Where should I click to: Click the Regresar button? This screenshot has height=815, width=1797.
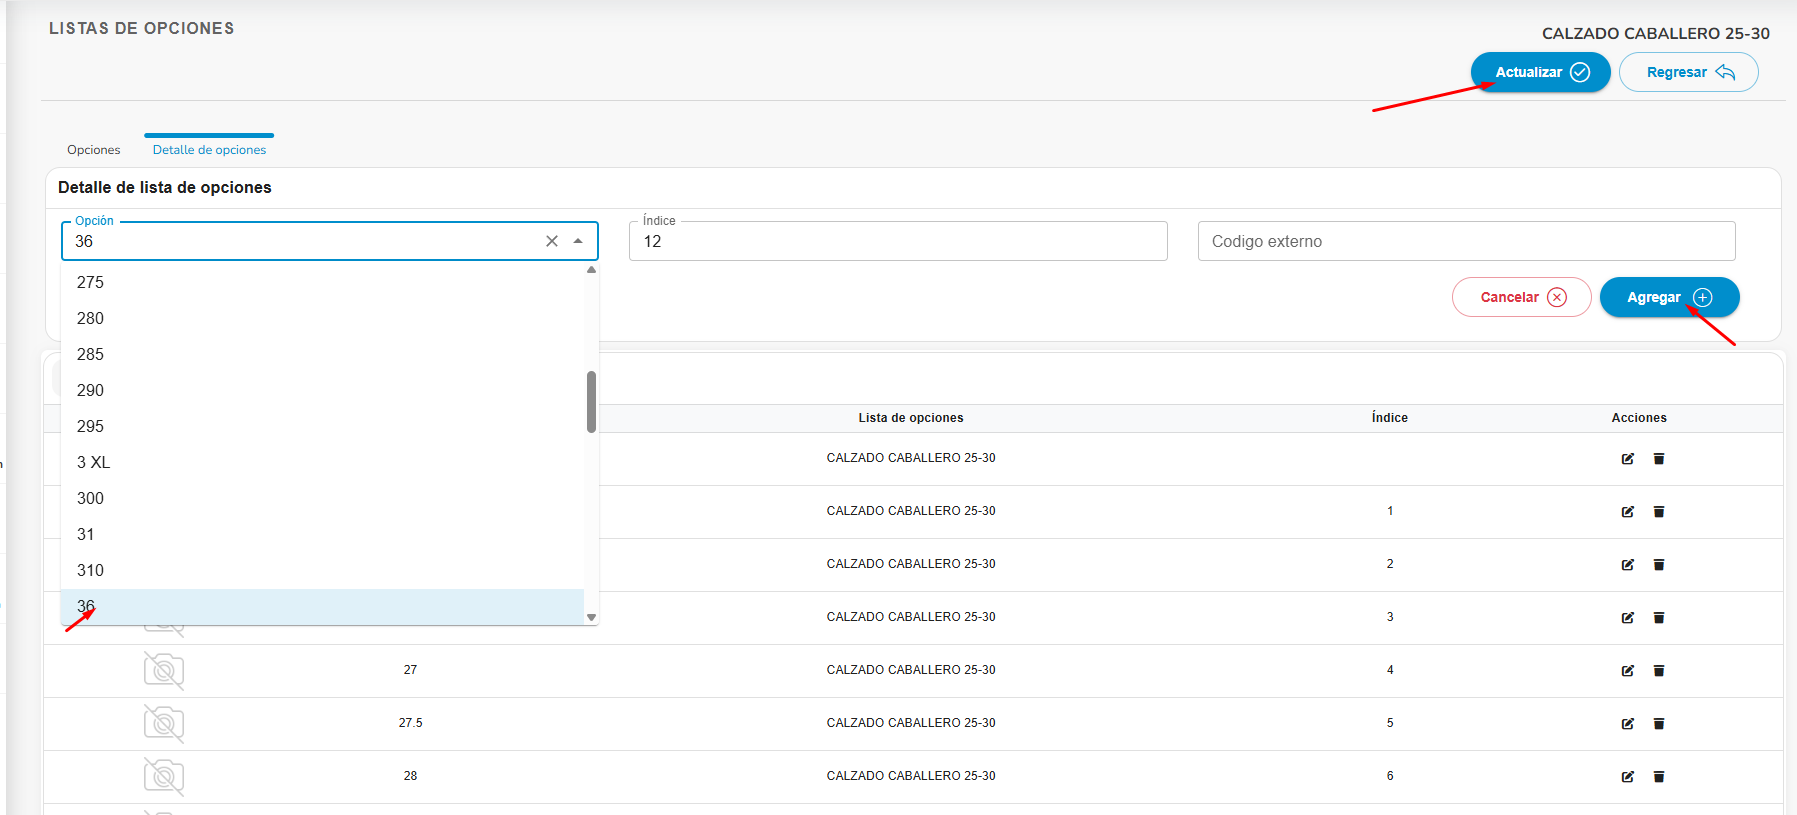1688,72
